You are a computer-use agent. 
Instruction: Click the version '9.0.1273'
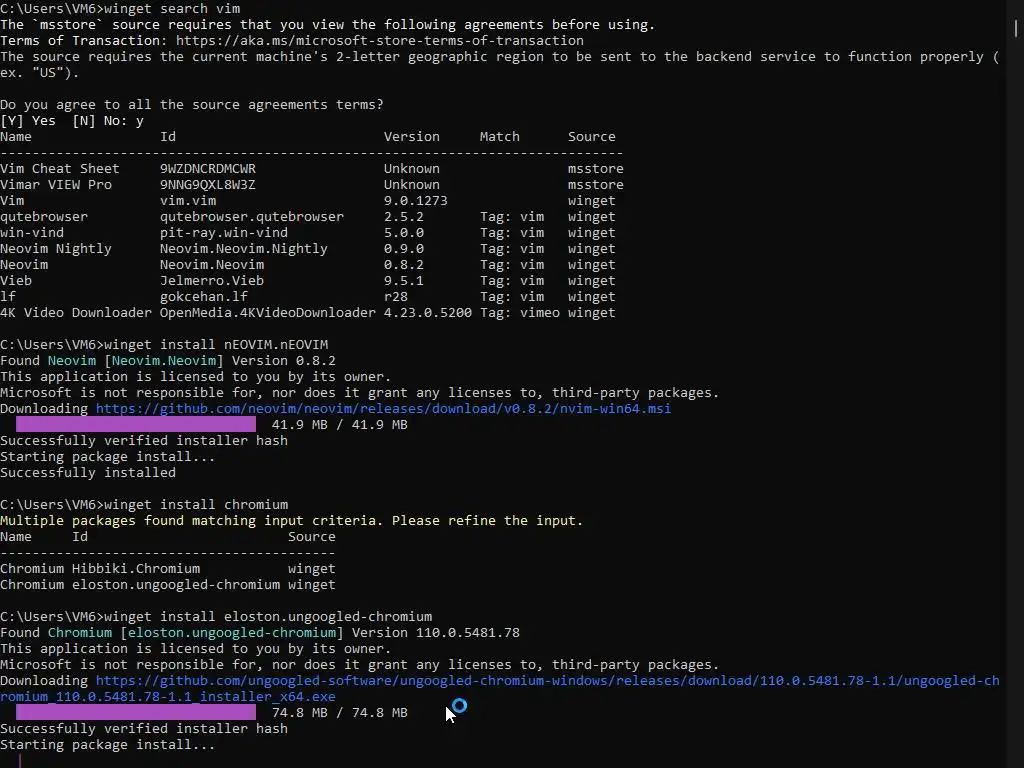[415, 200]
